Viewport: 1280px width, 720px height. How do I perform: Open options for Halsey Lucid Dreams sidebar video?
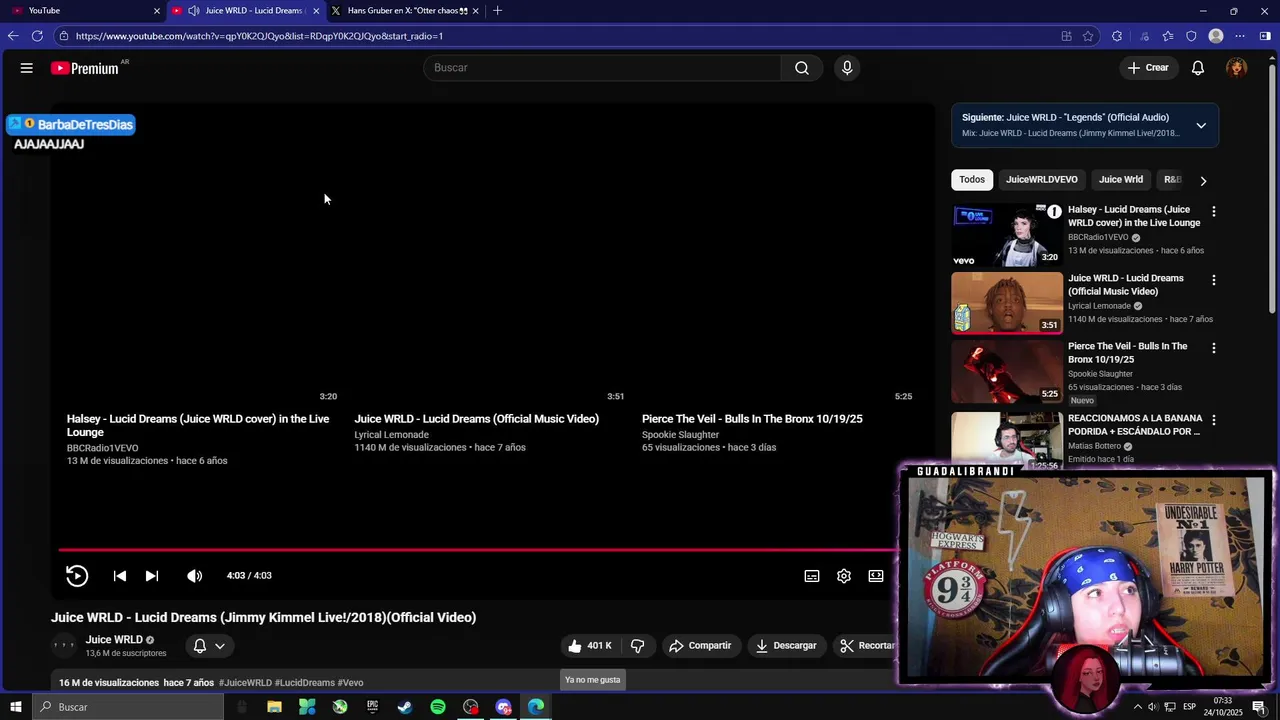pos(1214,212)
